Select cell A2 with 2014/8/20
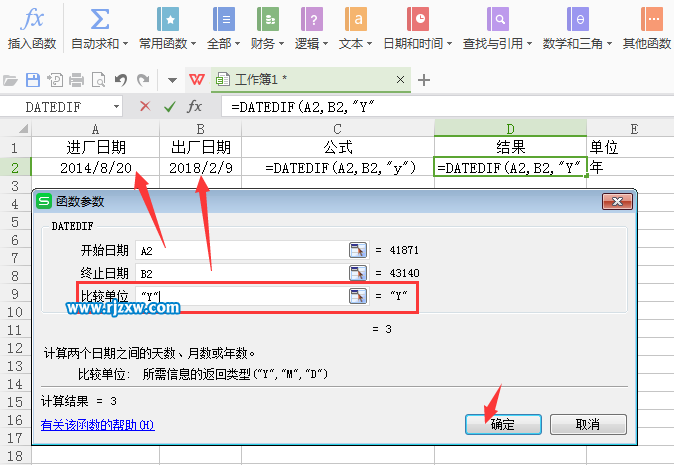 click(x=95, y=167)
